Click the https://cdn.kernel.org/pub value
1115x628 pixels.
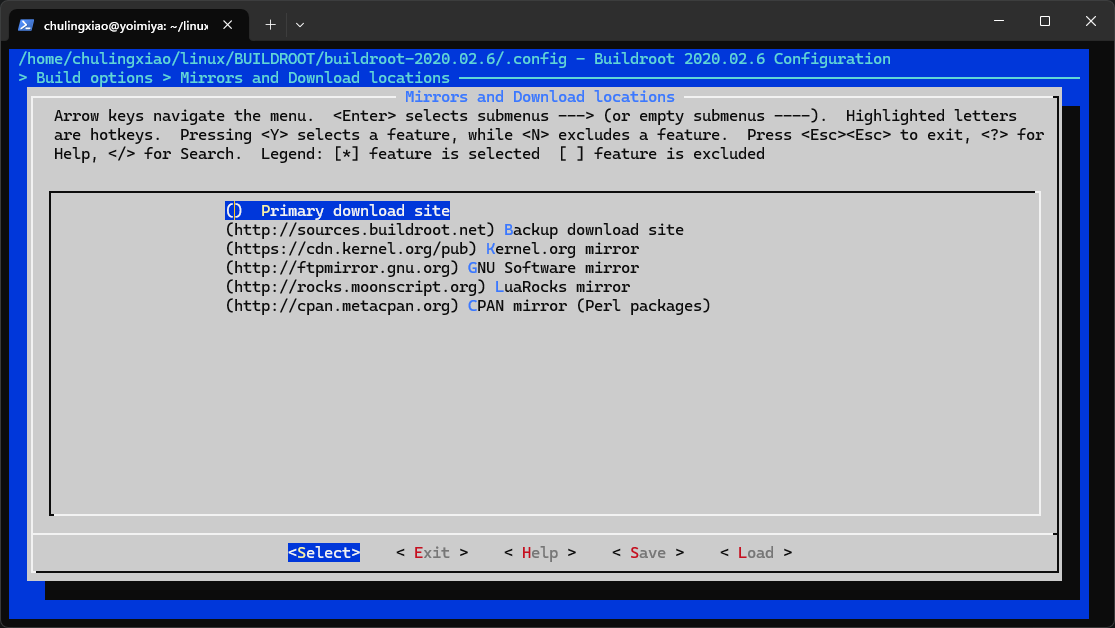click(351, 249)
